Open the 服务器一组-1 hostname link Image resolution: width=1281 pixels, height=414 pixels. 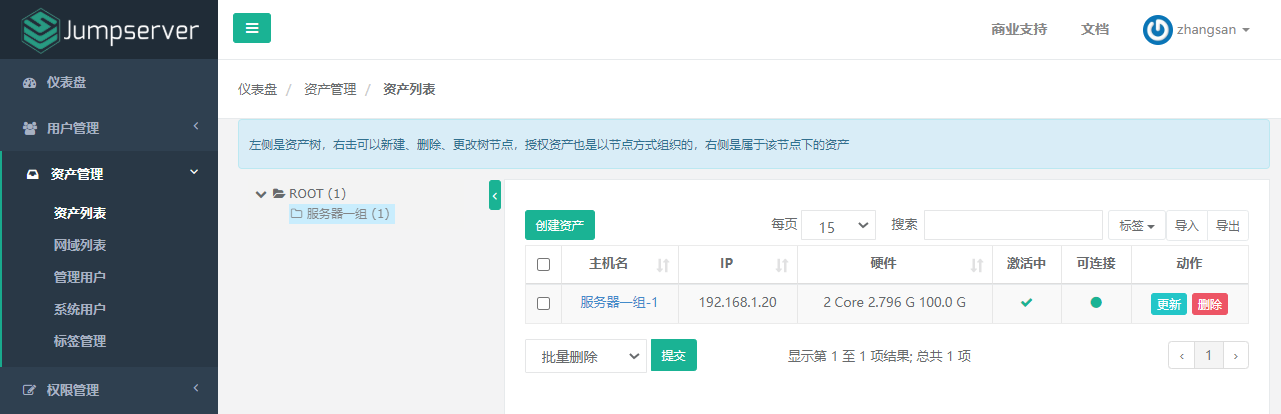point(619,303)
